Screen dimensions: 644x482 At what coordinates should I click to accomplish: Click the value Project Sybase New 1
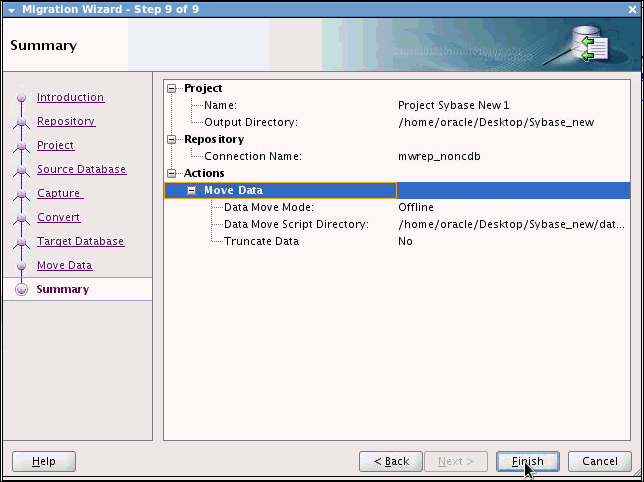click(453, 106)
